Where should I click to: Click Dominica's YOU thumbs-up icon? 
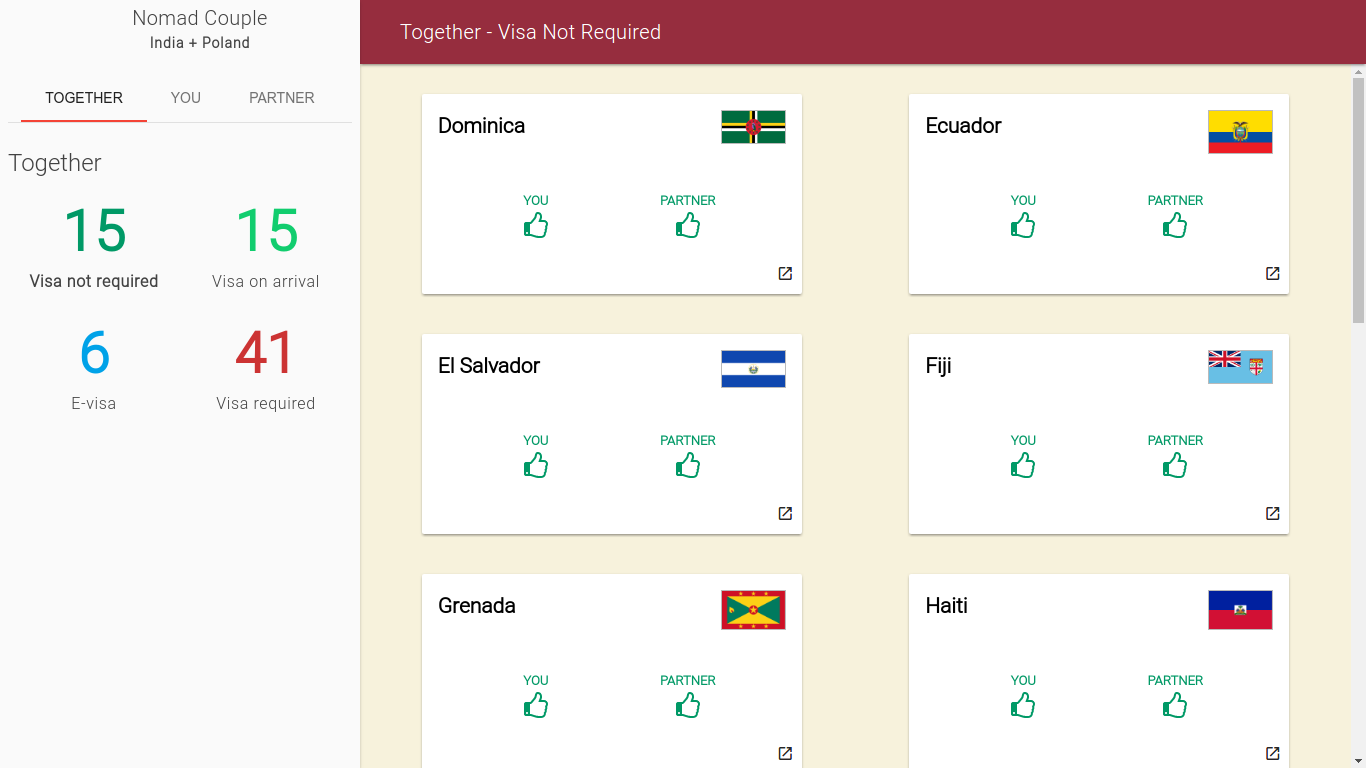(x=536, y=225)
